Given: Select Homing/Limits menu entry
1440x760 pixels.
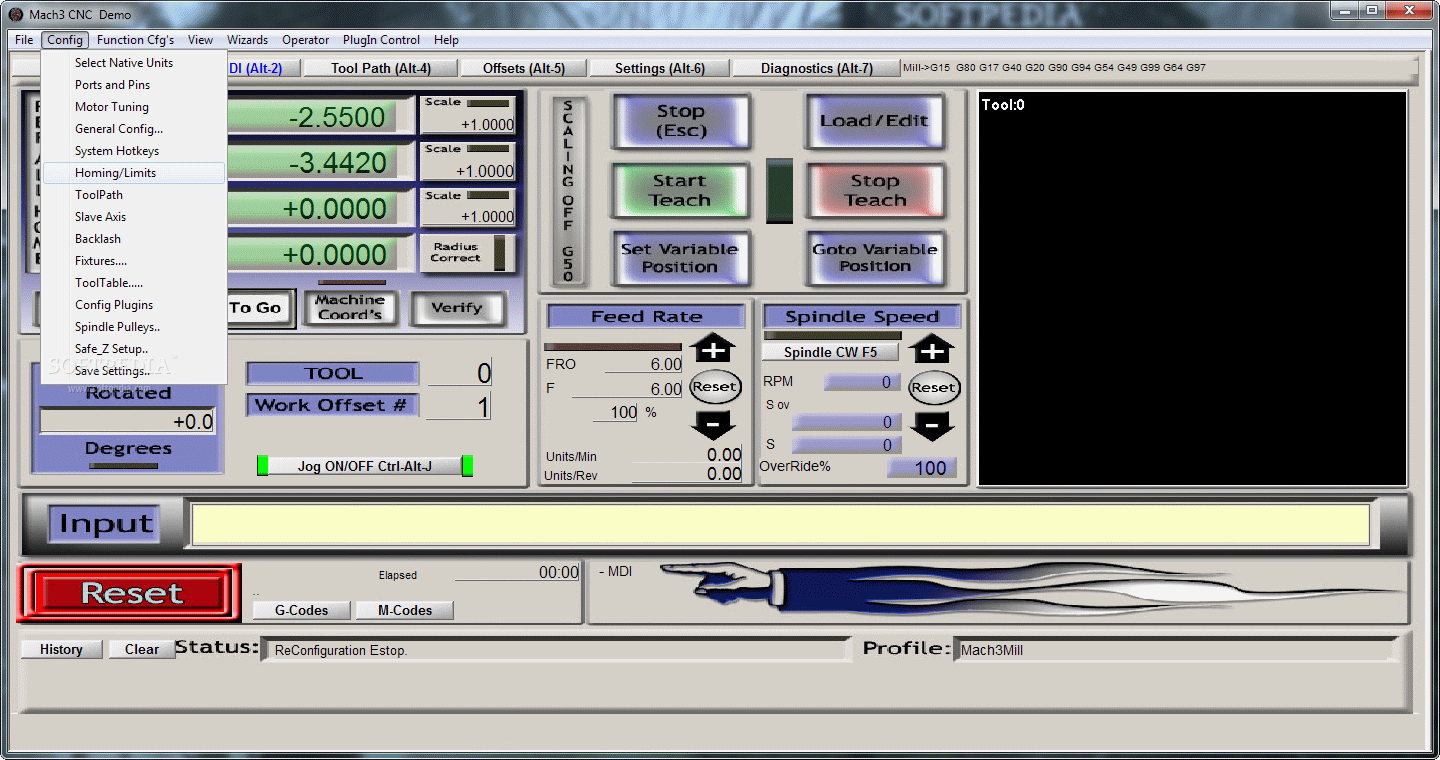Looking at the screenshot, I should [134, 173].
